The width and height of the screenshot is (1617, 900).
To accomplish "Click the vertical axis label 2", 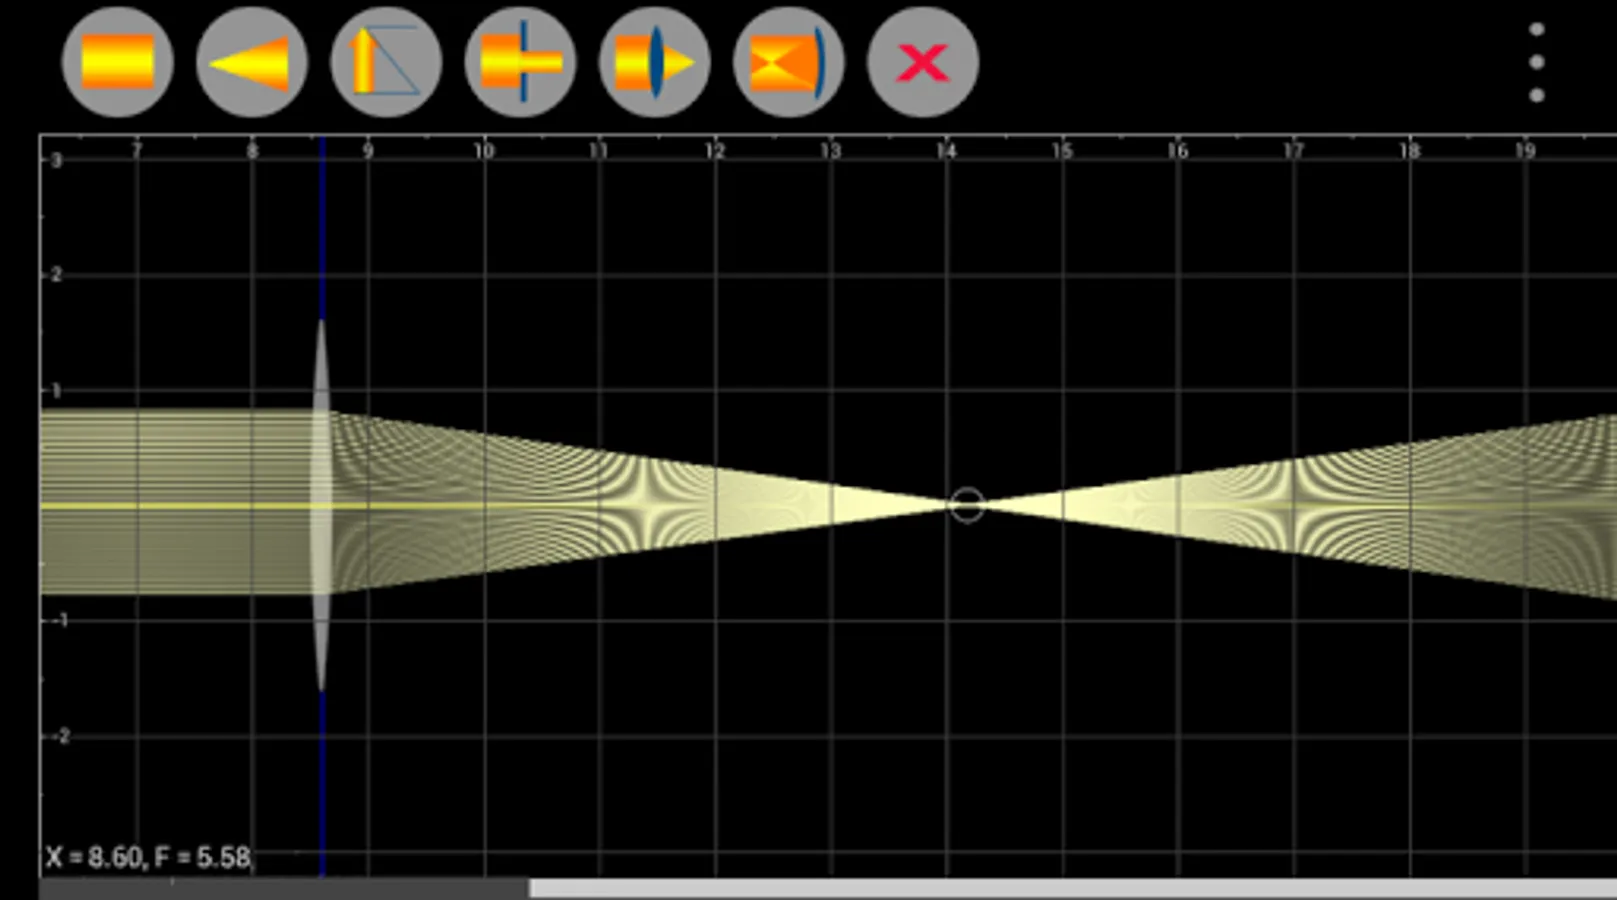I will pyautogui.click(x=56, y=275).
